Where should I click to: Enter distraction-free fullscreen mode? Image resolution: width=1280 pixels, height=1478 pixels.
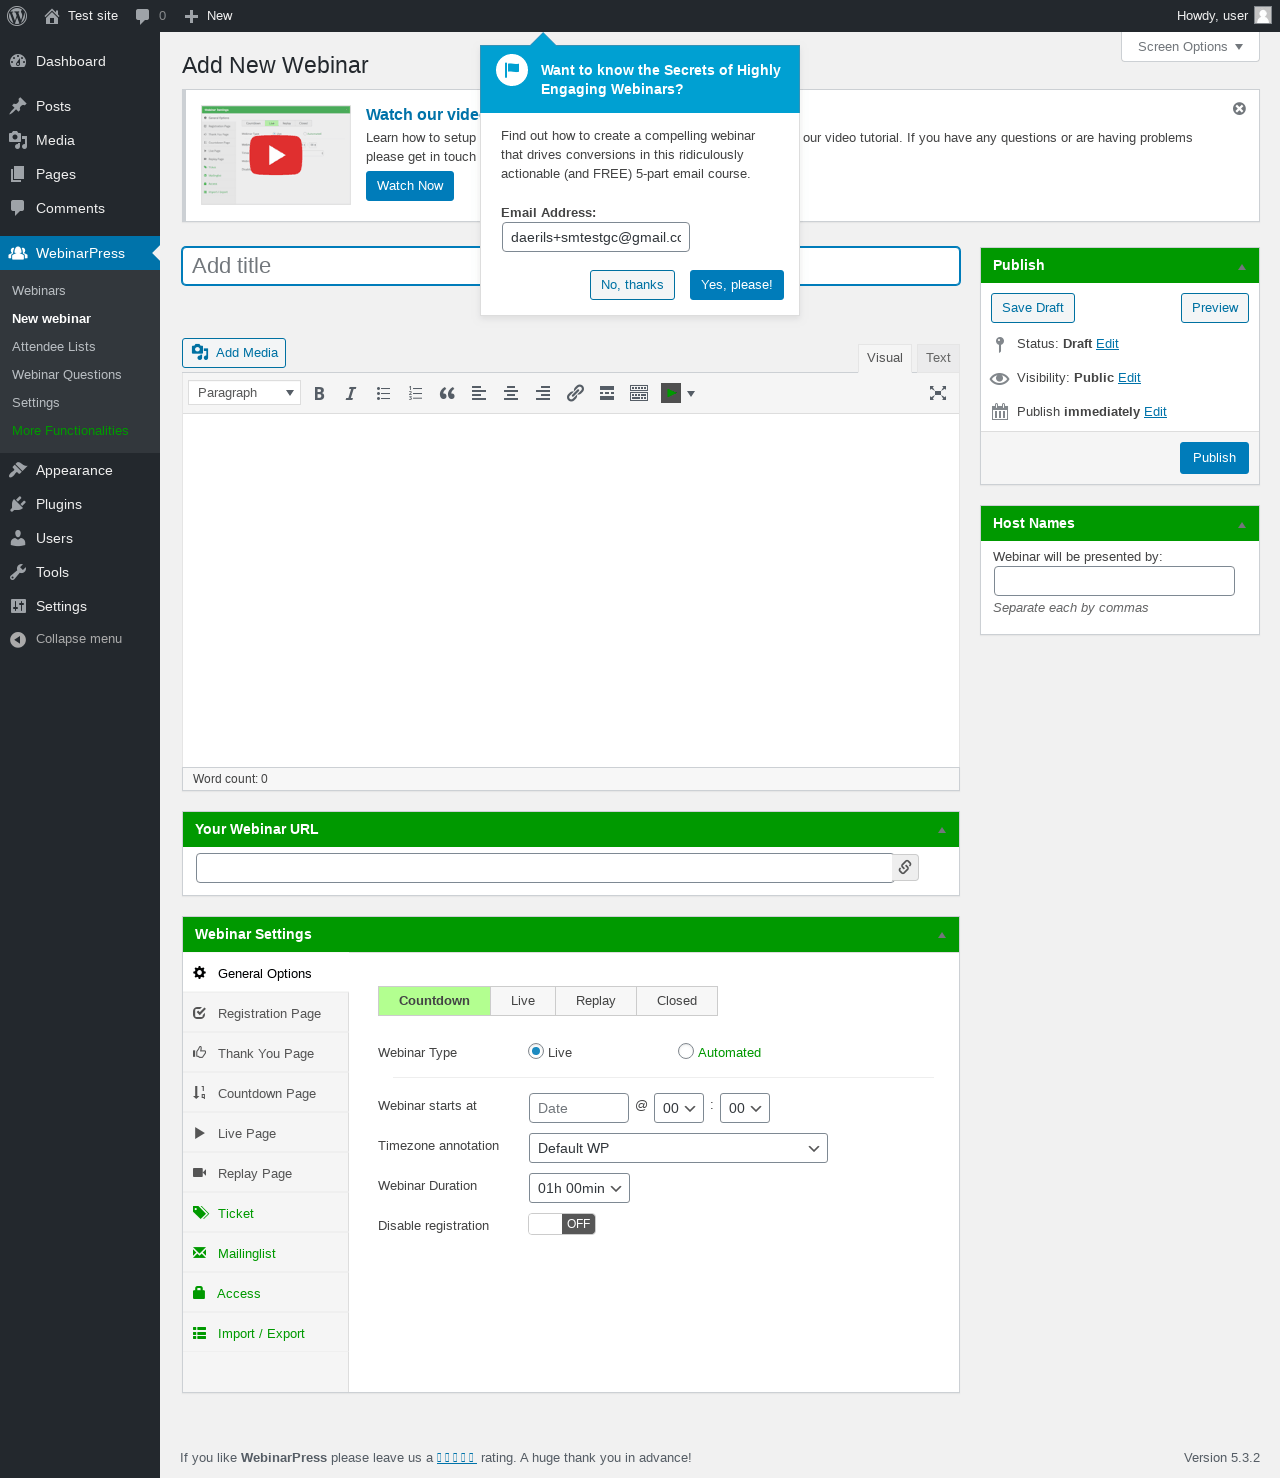tap(938, 394)
